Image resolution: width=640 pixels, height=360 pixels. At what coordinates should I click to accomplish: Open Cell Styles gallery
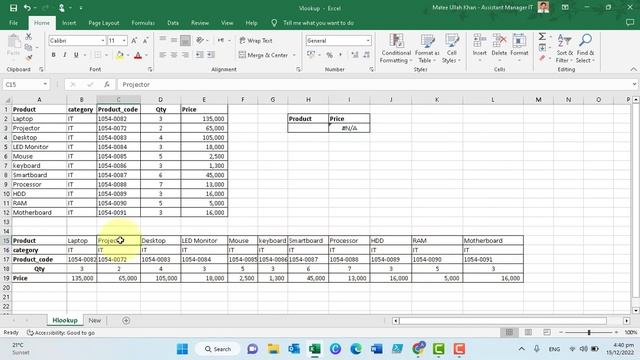(x=451, y=48)
